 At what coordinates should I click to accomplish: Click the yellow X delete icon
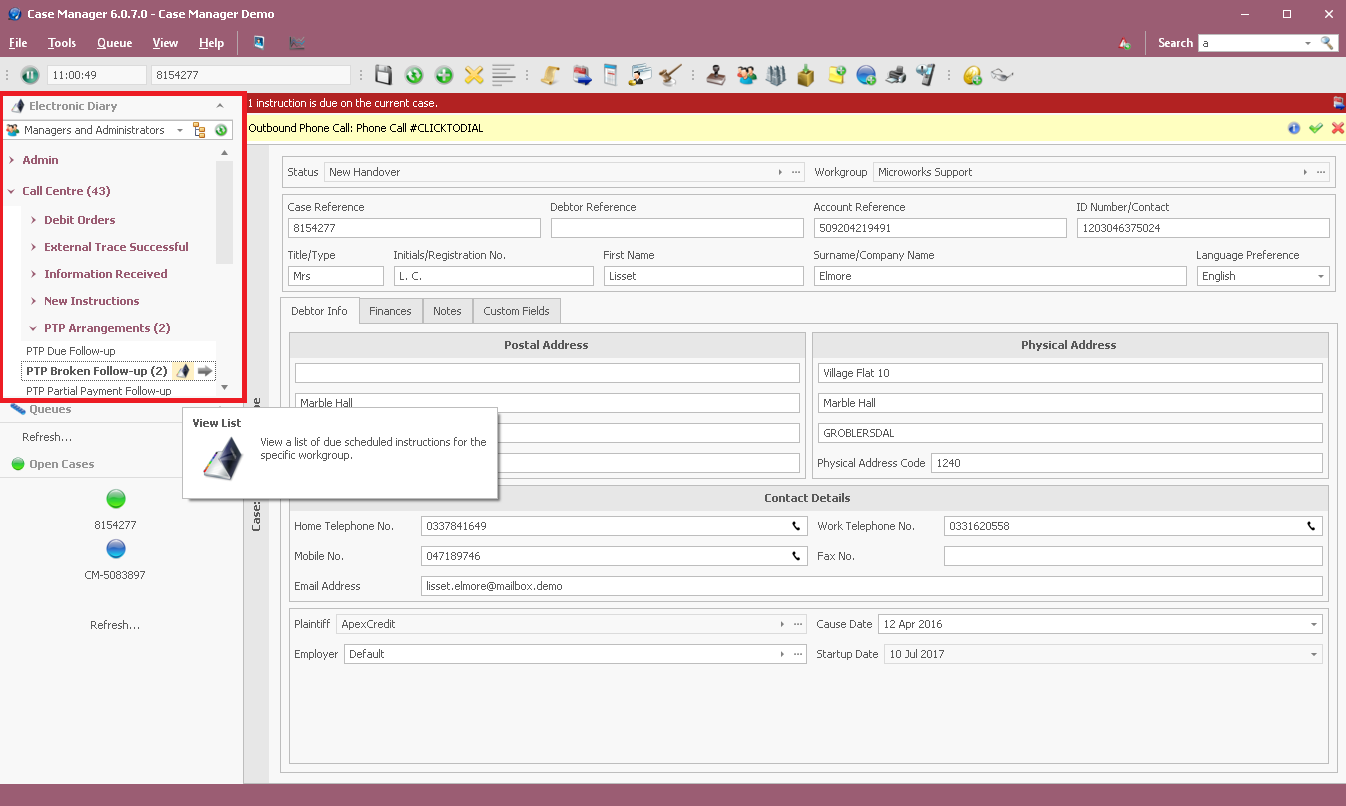(x=474, y=75)
